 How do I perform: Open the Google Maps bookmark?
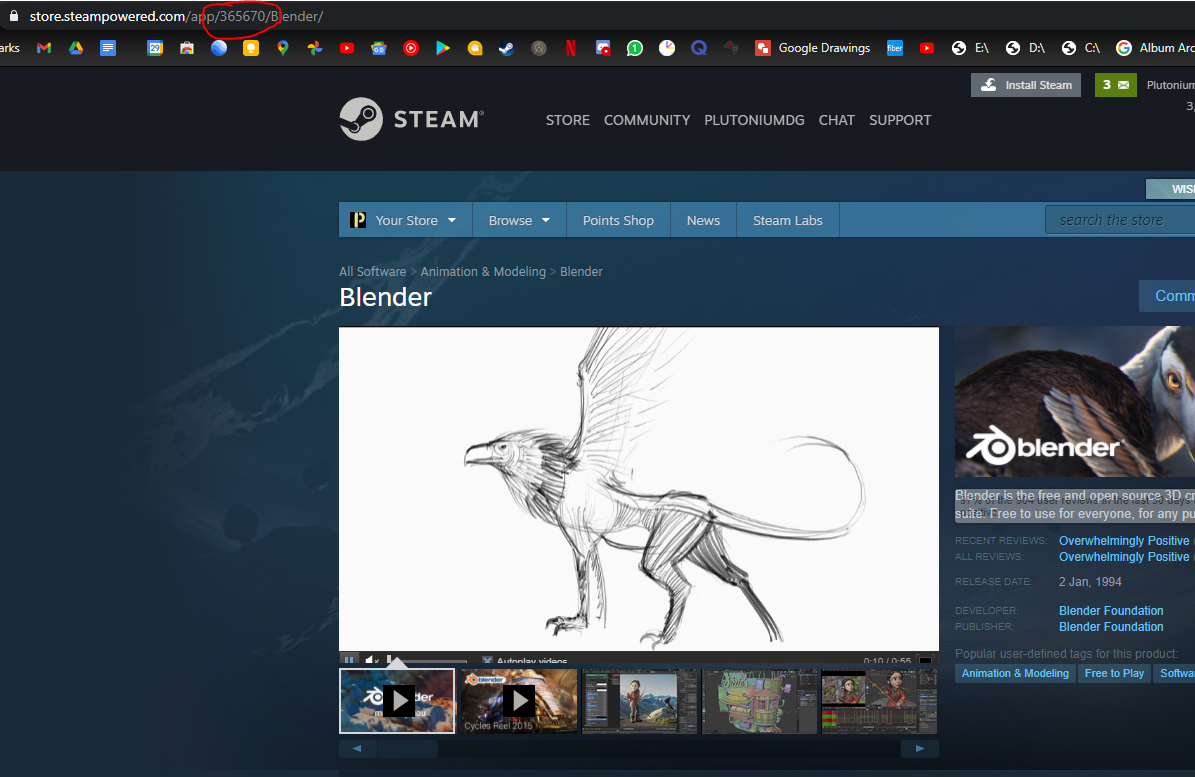click(x=283, y=48)
